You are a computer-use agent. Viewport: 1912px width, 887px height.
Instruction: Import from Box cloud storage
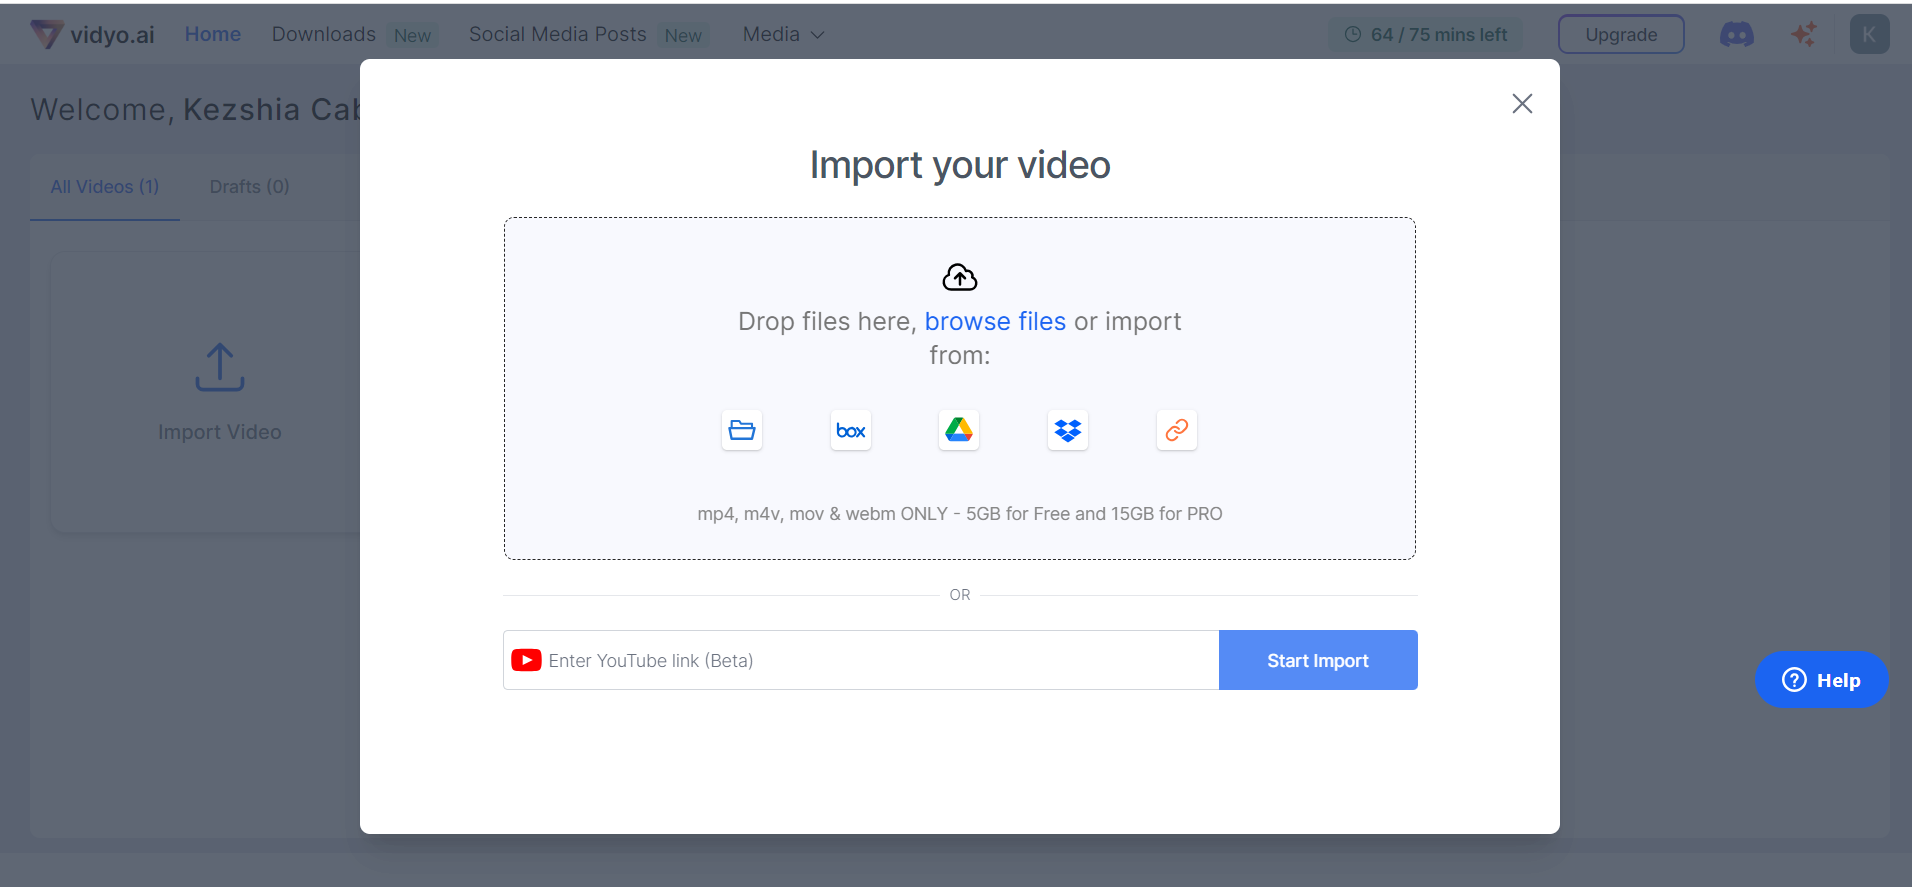[851, 430]
